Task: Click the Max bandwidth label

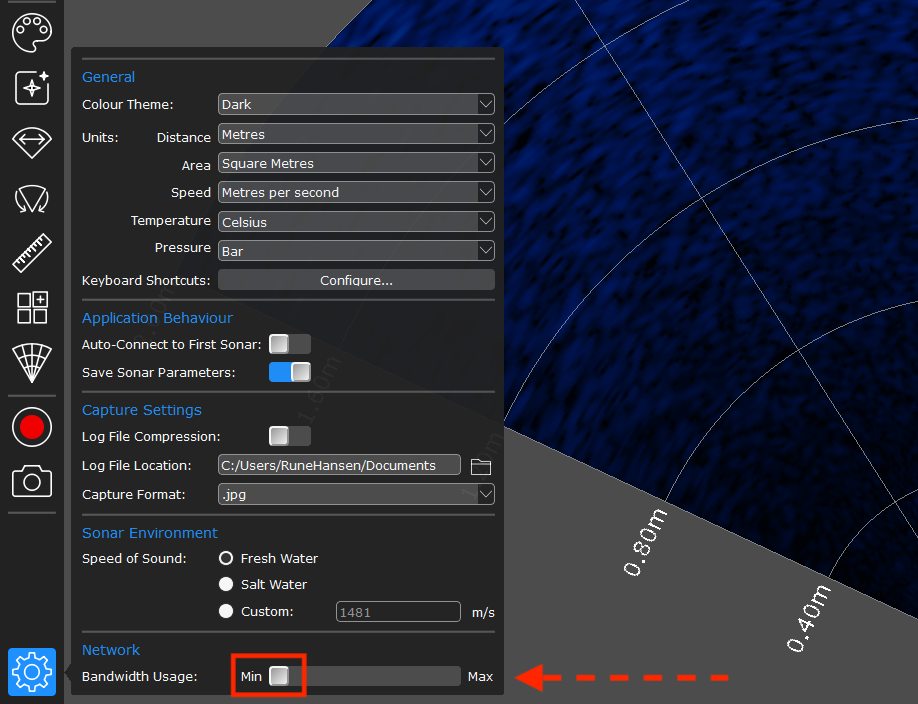Action: 480,676
